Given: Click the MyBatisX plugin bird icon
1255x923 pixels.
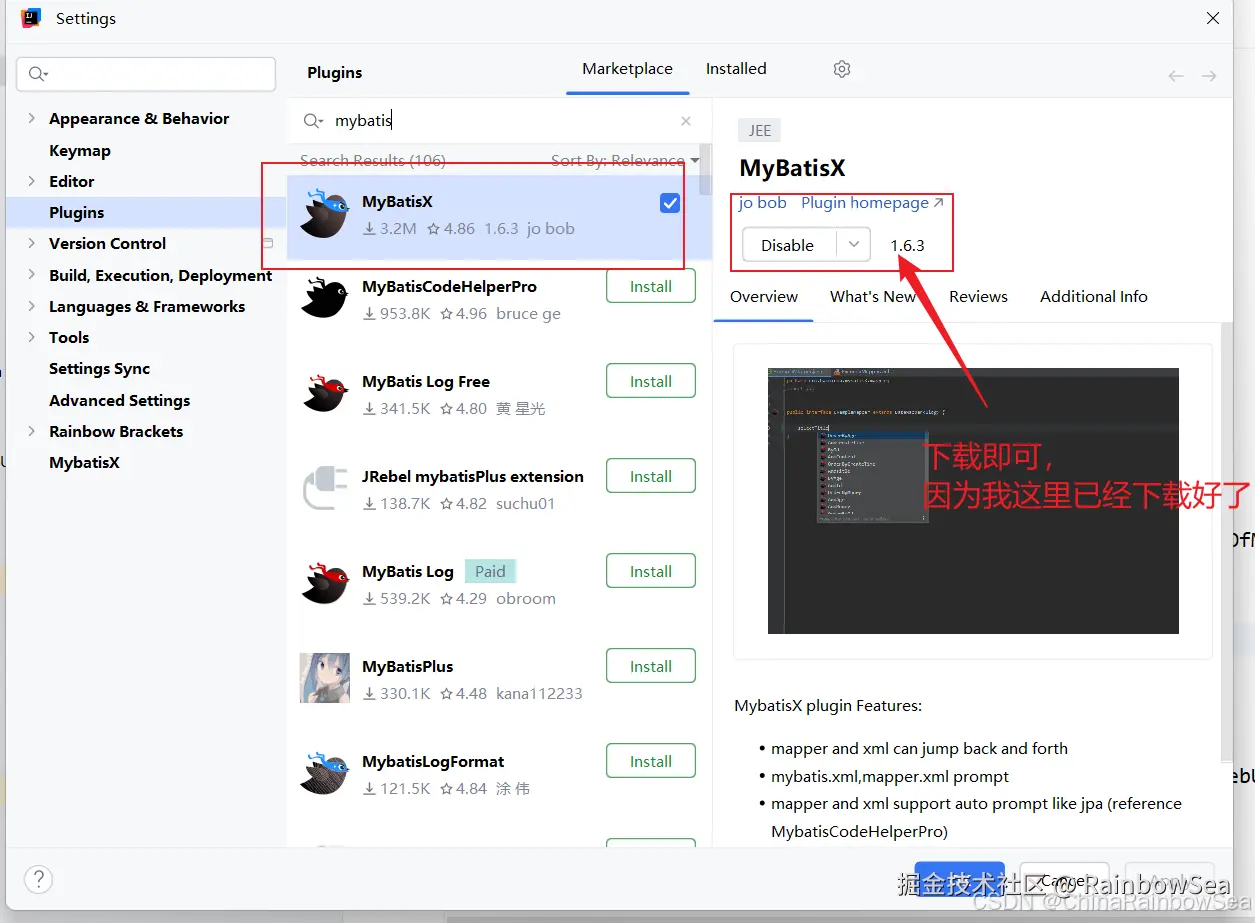Looking at the screenshot, I should point(325,213).
